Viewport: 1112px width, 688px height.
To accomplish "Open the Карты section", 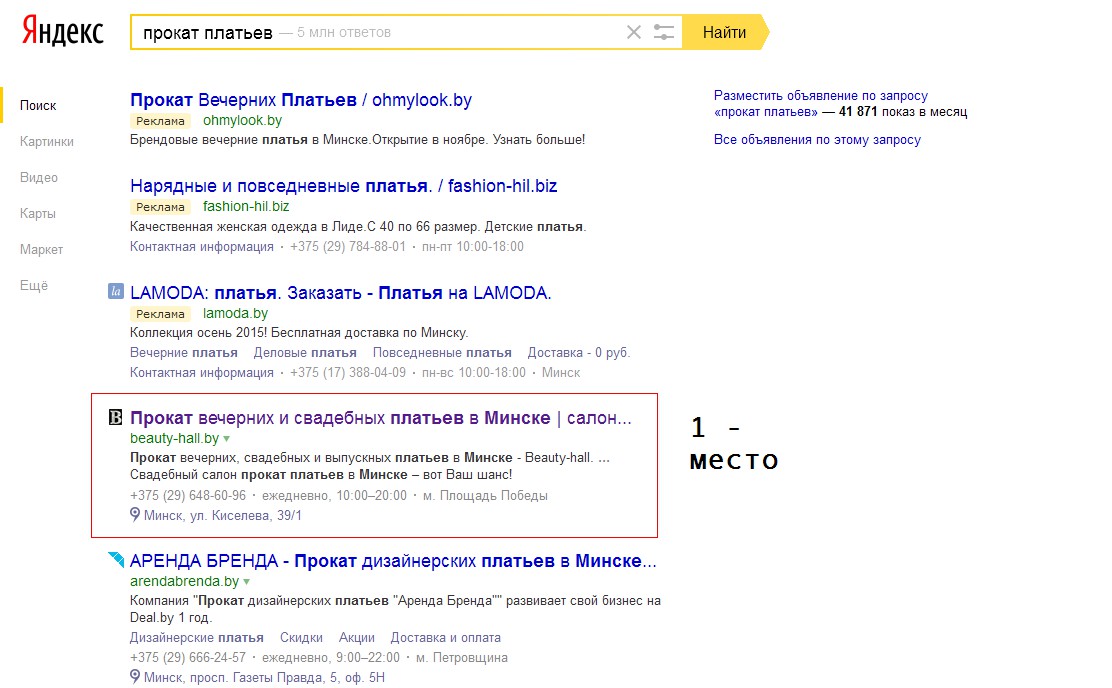I will (38, 213).
